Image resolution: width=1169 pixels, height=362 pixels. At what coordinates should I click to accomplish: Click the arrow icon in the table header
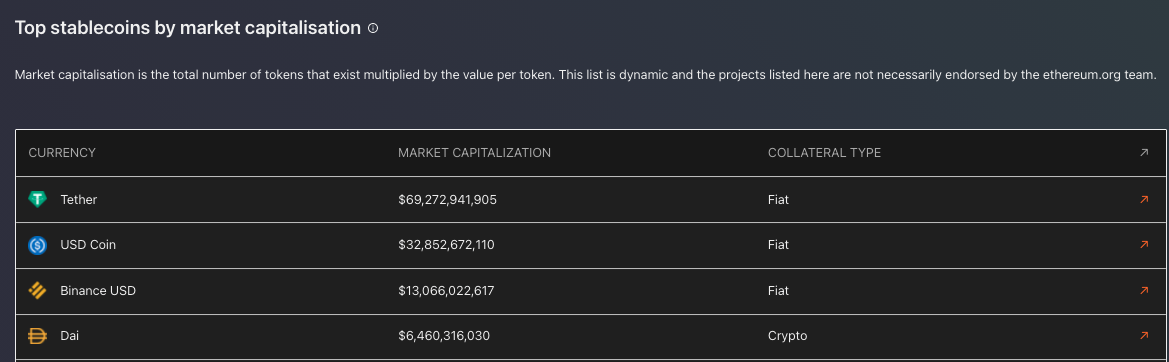(1144, 153)
